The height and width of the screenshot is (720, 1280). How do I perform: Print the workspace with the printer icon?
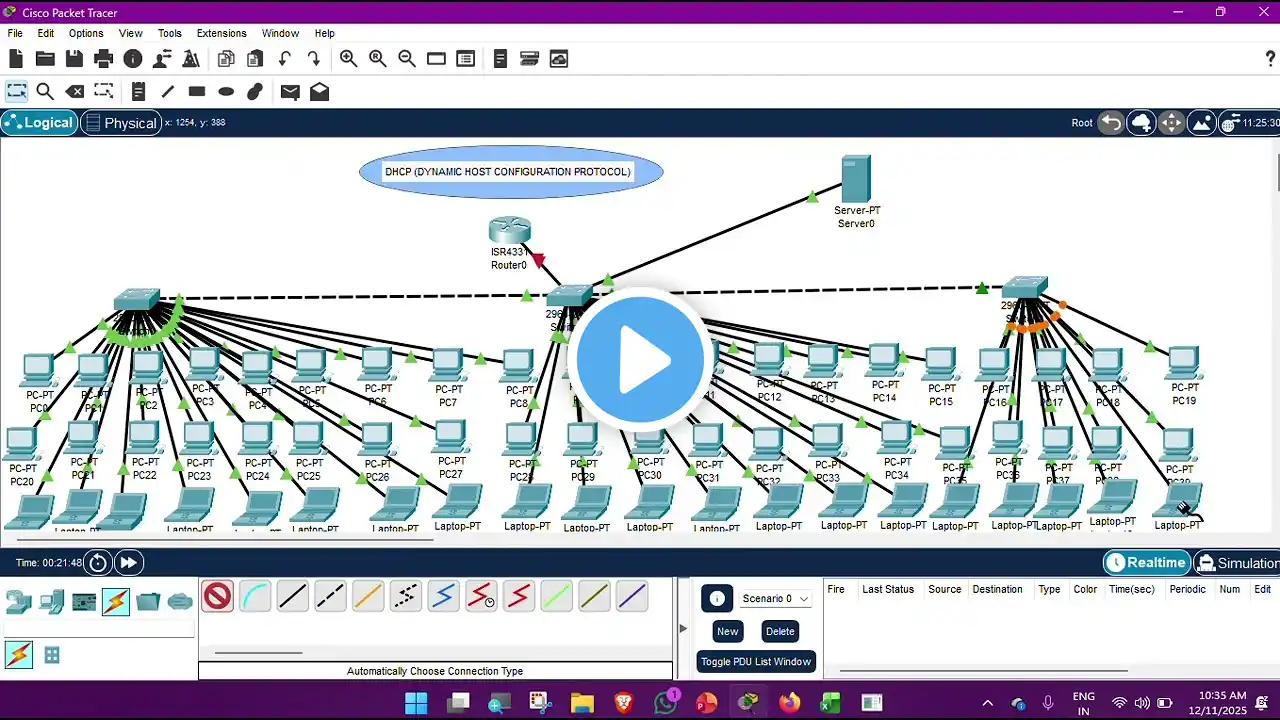pos(103,59)
